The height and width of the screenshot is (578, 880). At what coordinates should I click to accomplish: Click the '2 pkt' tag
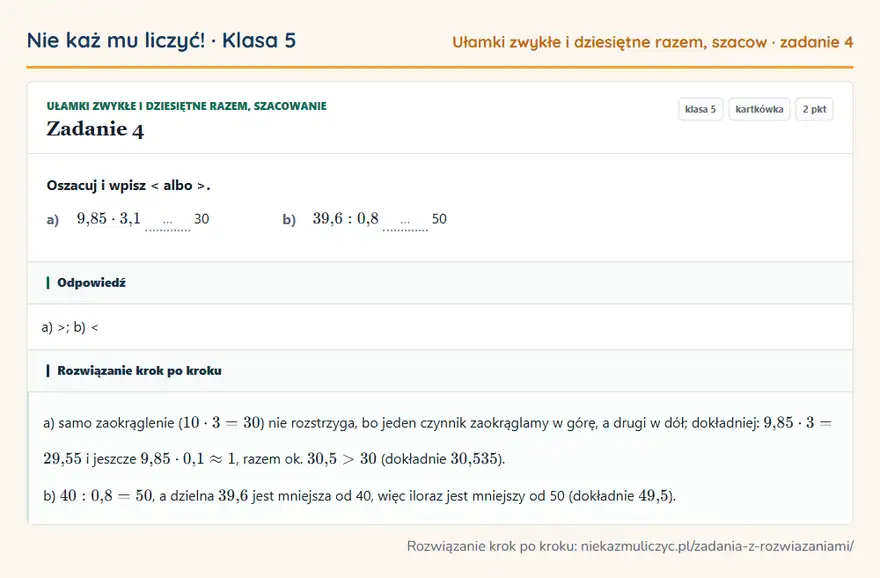814,109
